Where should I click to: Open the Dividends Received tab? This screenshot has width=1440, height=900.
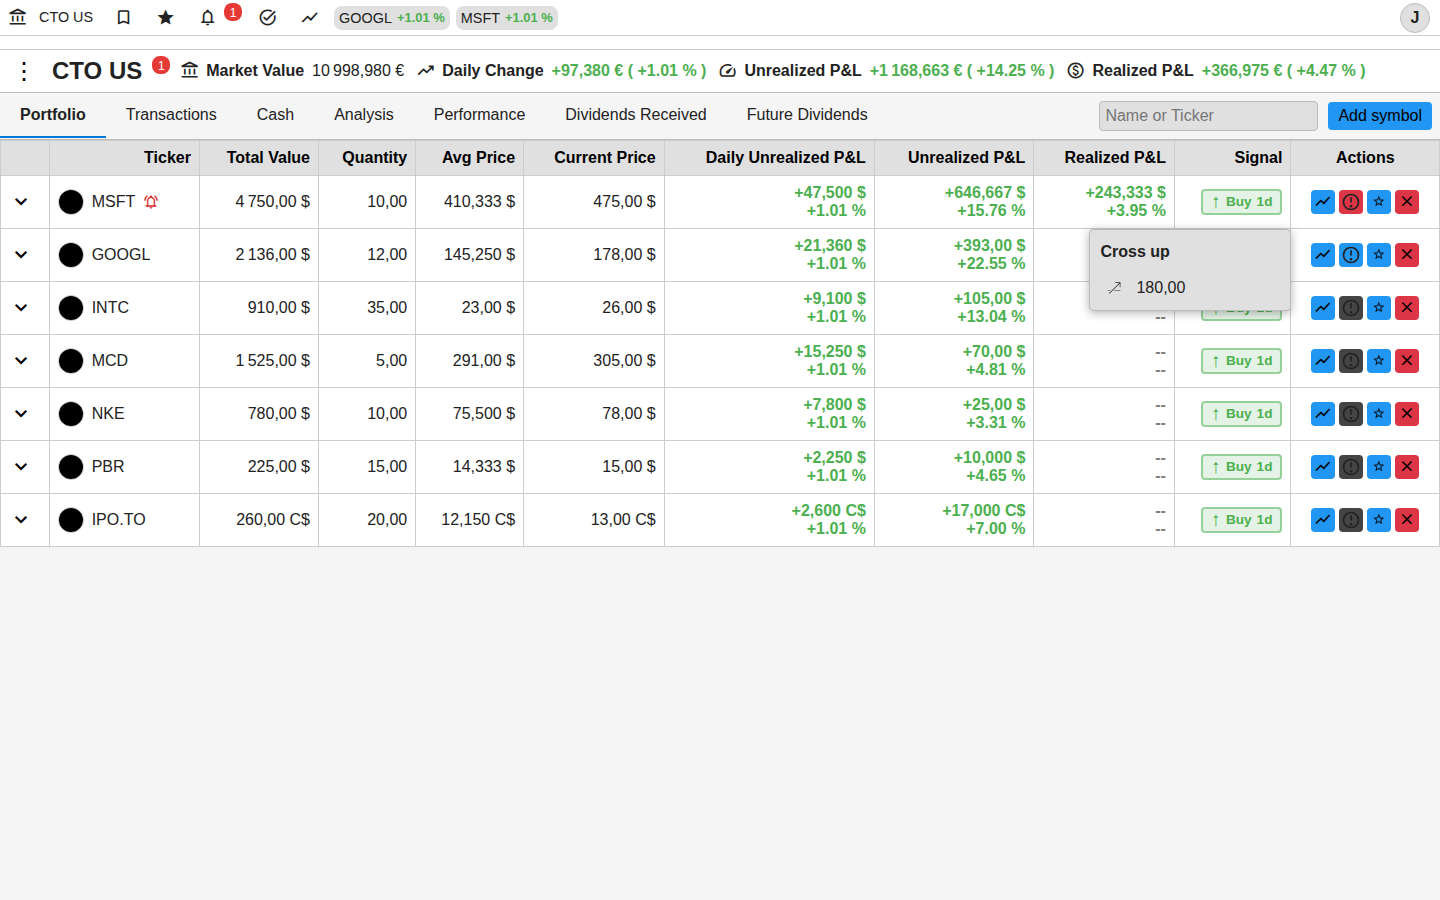tap(636, 115)
